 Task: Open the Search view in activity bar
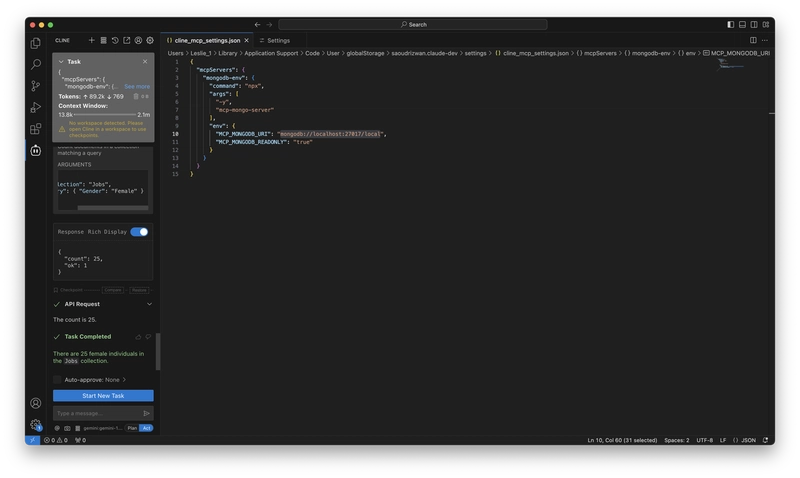(36, 64)
